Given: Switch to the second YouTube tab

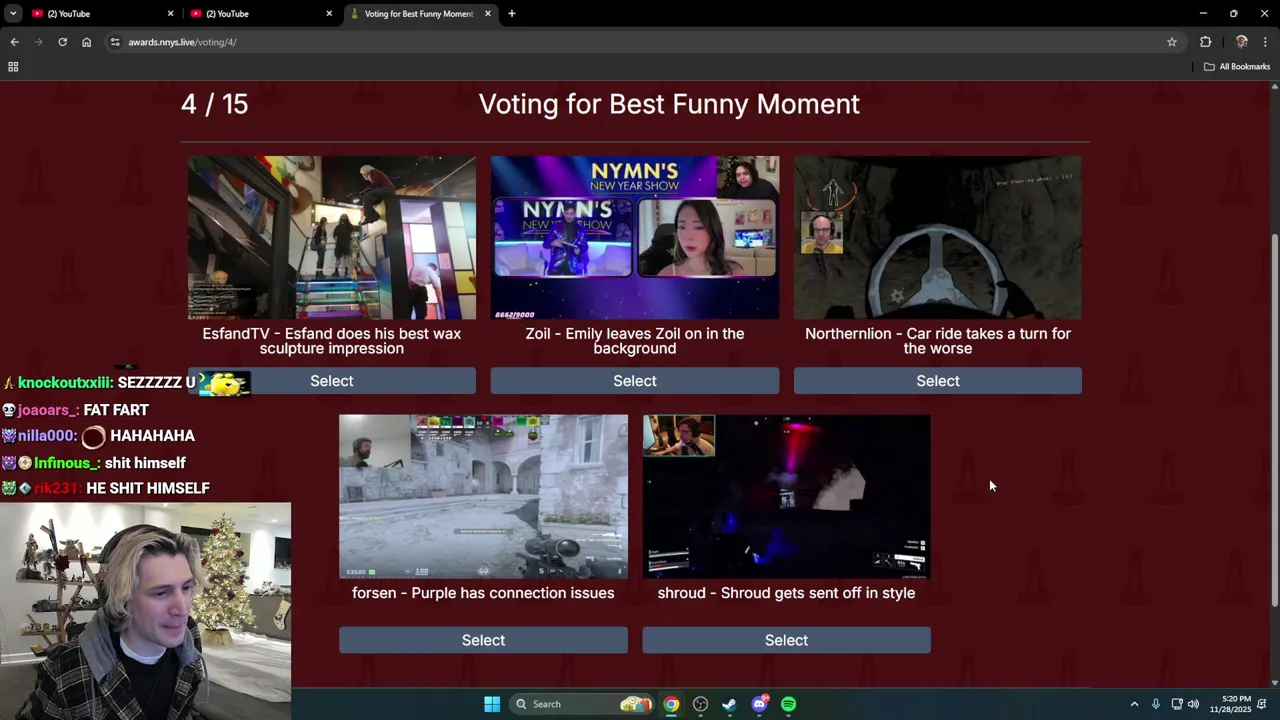Looking at the screenshot, I should click(259, 14).
